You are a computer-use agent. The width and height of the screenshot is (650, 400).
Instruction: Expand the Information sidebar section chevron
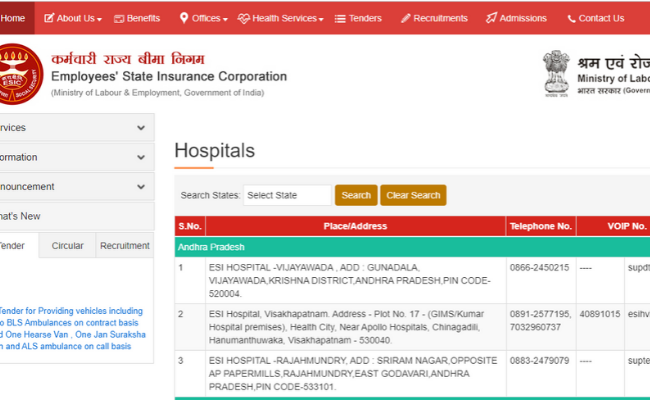[141, 157]
